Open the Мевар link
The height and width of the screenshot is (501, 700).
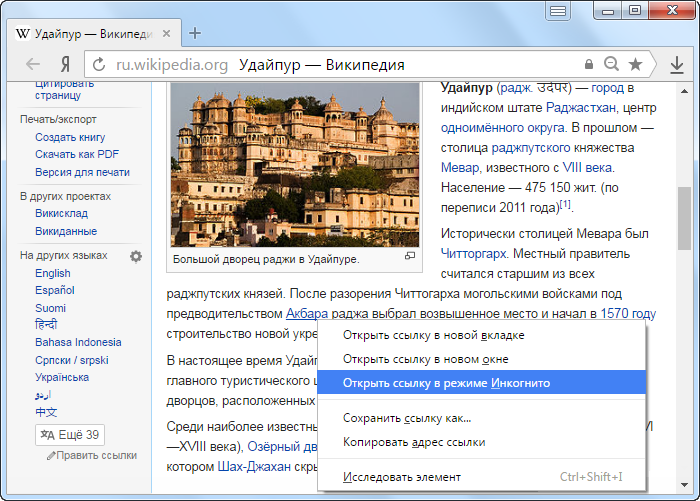pos(460,168)
